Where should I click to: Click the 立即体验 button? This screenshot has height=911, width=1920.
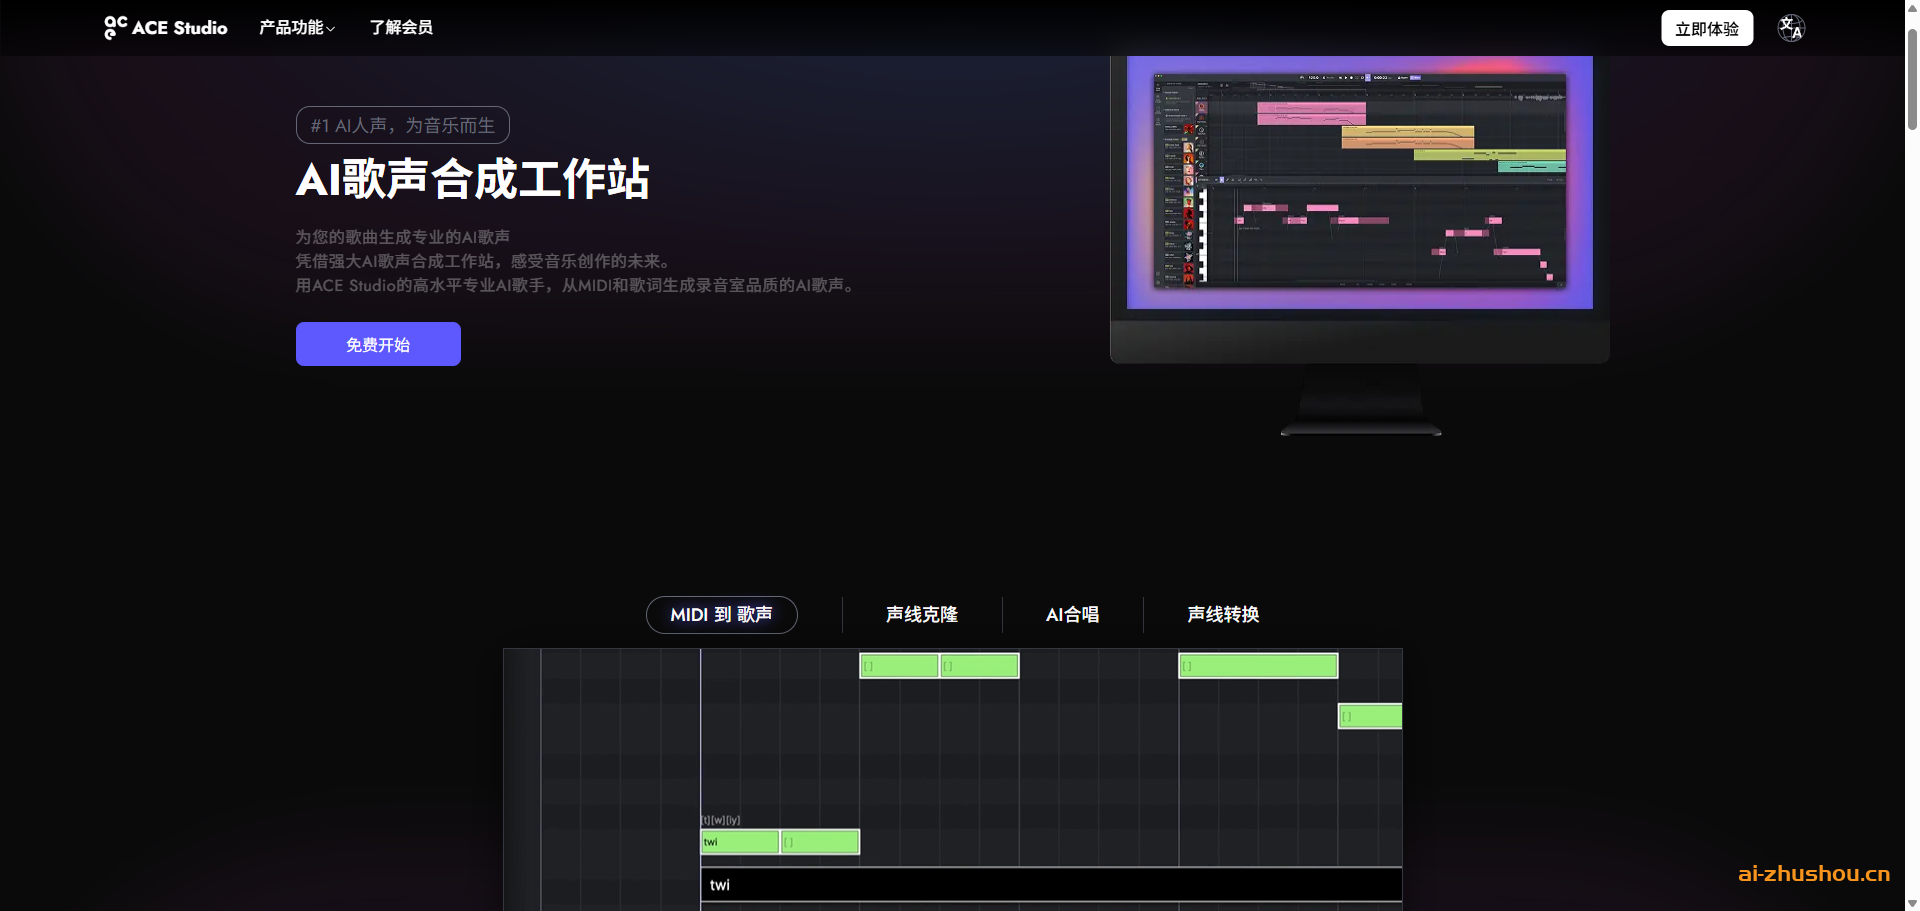click(x=1706, y=28)
